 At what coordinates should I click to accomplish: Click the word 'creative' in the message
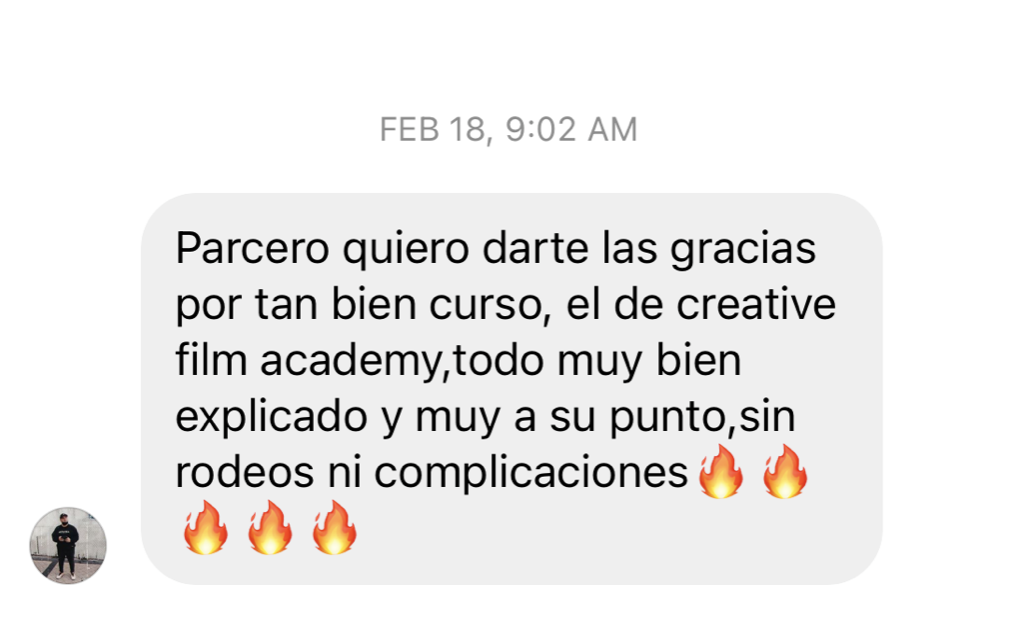tap(756, 304)
